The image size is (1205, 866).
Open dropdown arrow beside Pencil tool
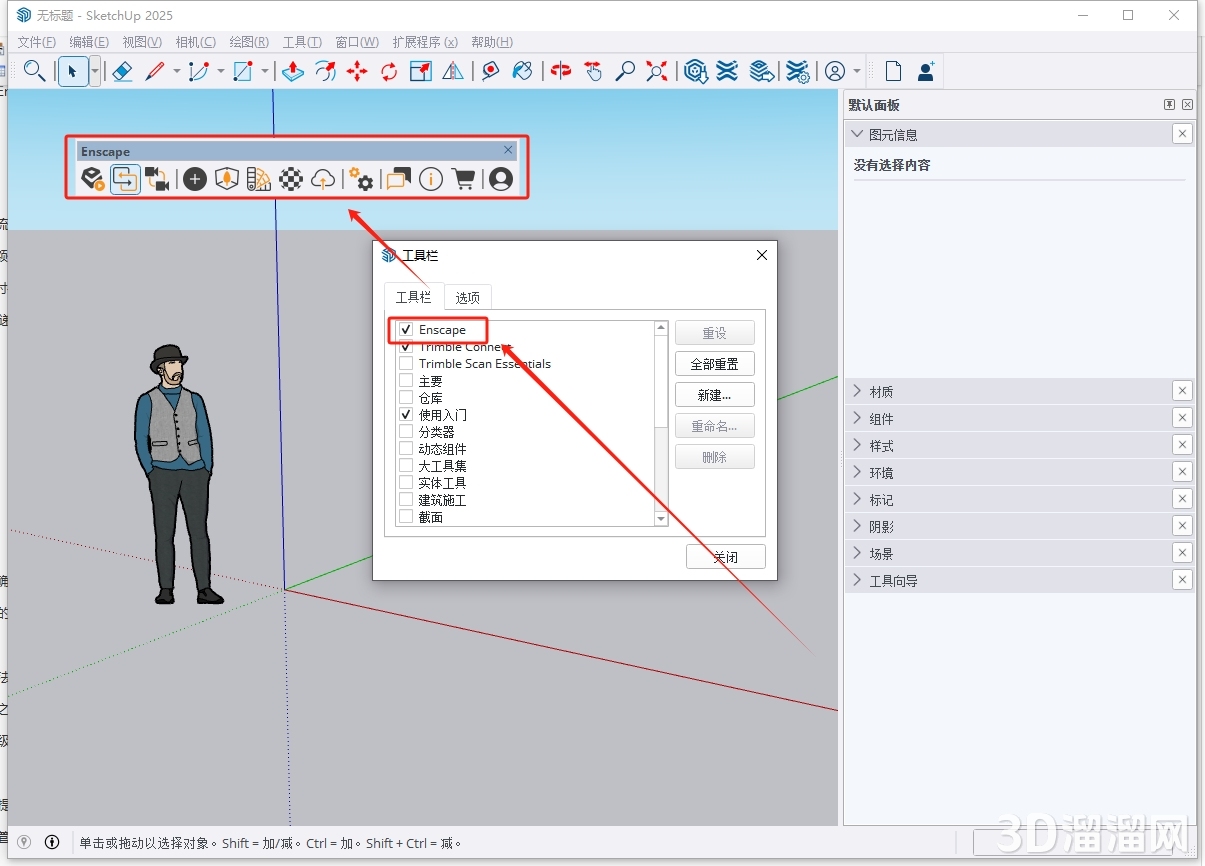tap(177, 71)
